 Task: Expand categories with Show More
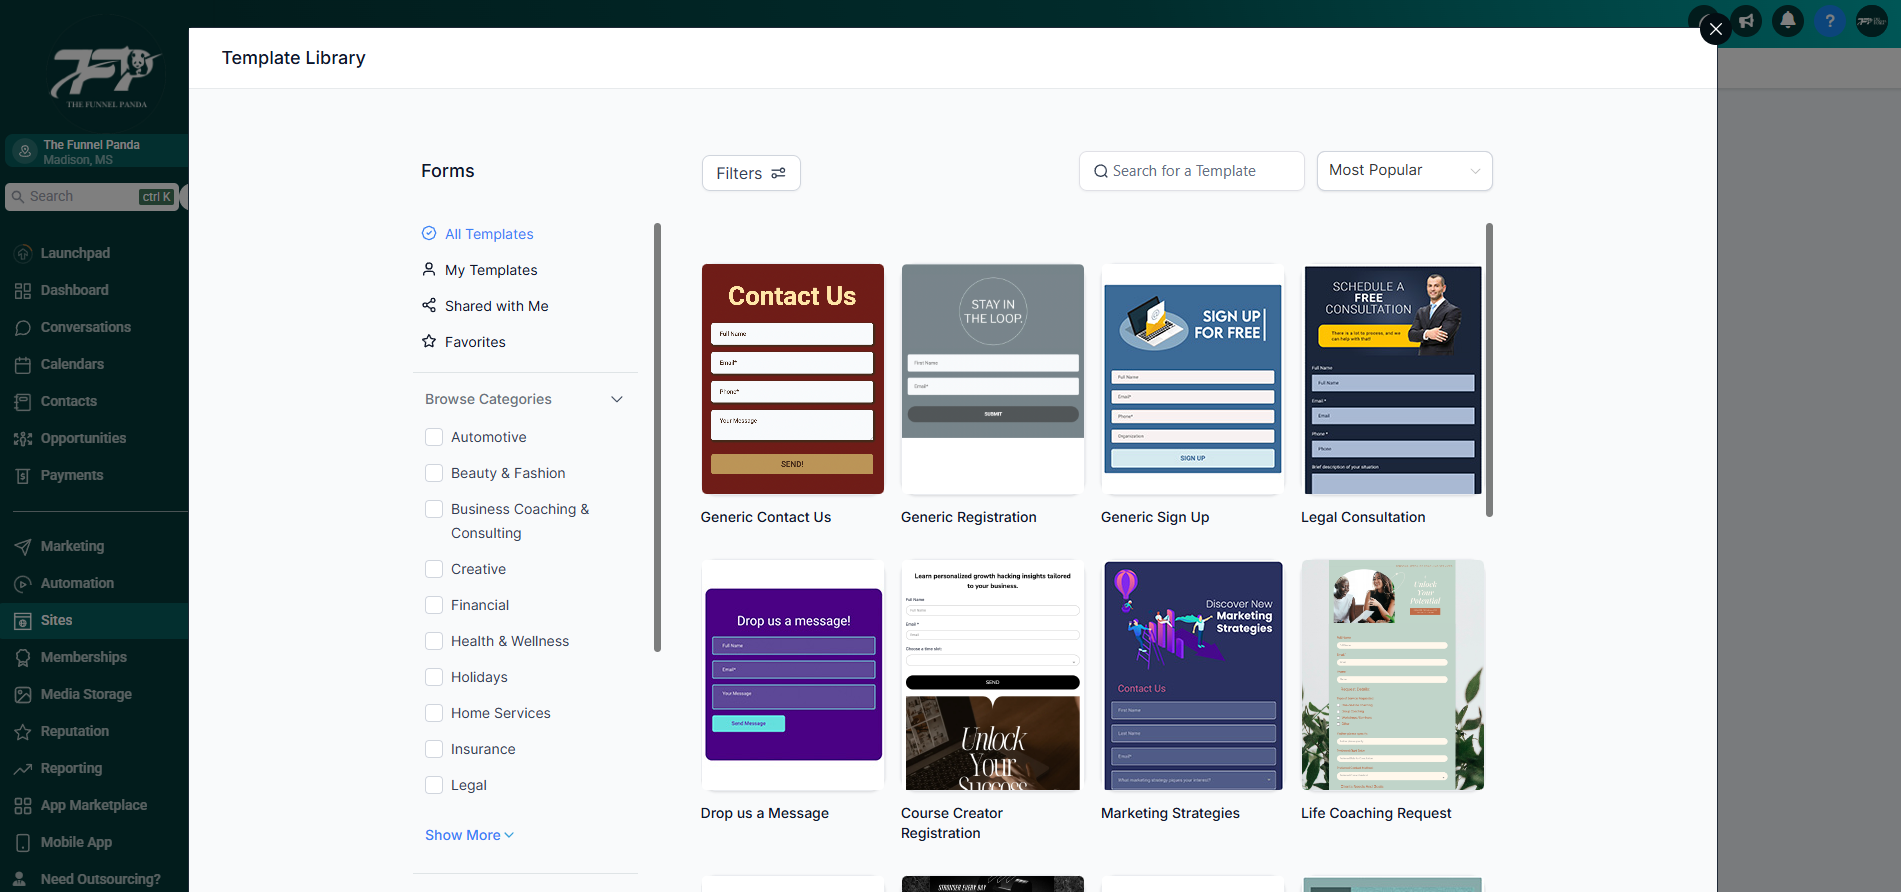coord(468,835)
